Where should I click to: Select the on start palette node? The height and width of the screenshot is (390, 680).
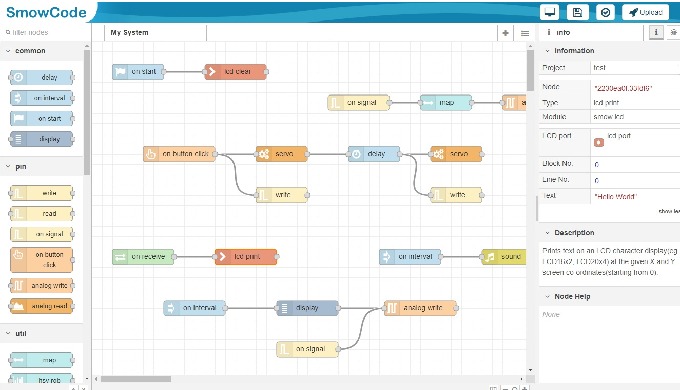coord(42,118)
